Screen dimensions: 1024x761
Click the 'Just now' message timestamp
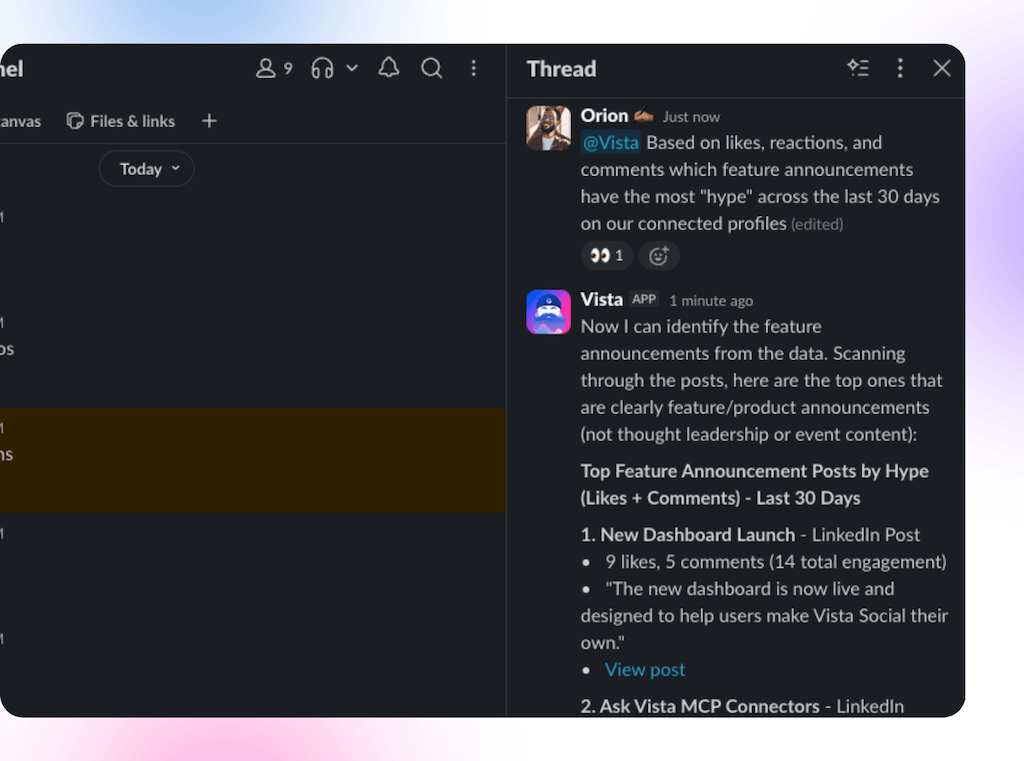coord(691,117)
